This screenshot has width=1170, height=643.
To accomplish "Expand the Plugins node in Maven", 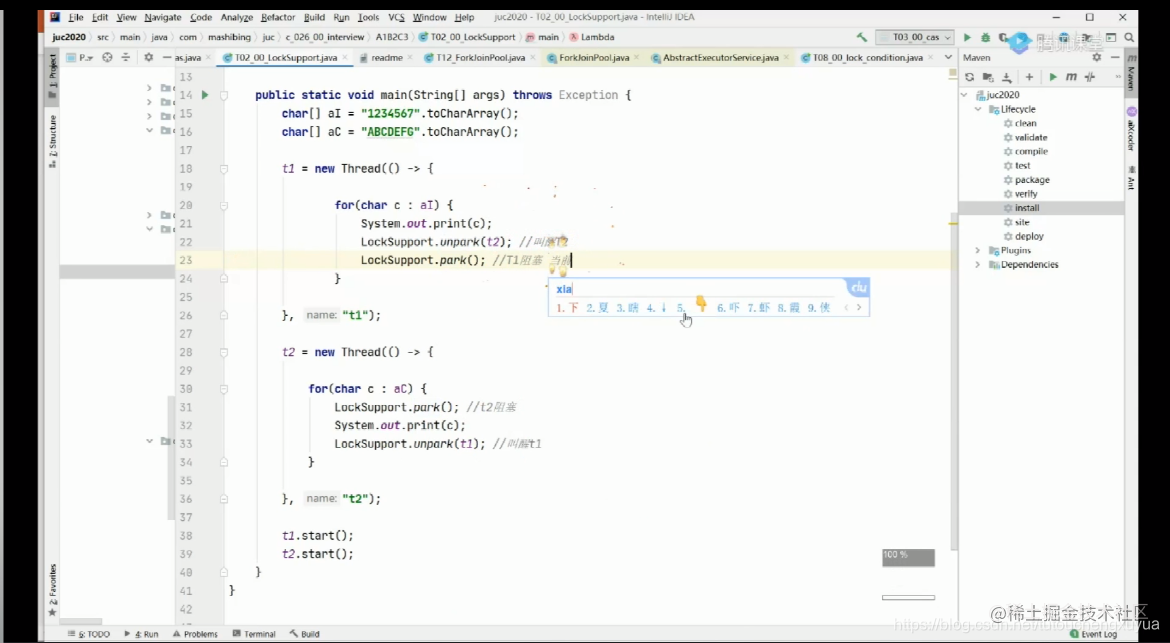I will [x=977, y=251].
